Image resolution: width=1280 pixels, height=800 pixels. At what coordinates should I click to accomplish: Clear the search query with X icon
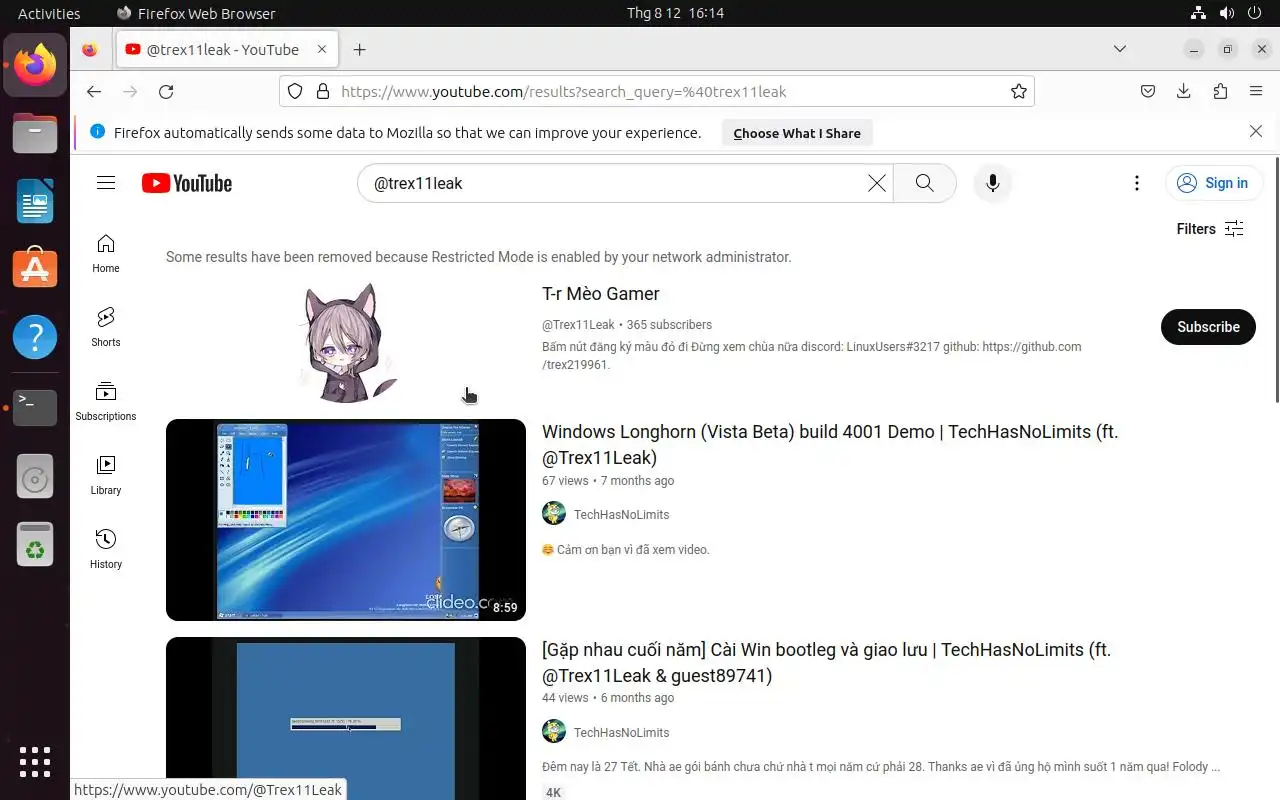(x=876, y=183)
